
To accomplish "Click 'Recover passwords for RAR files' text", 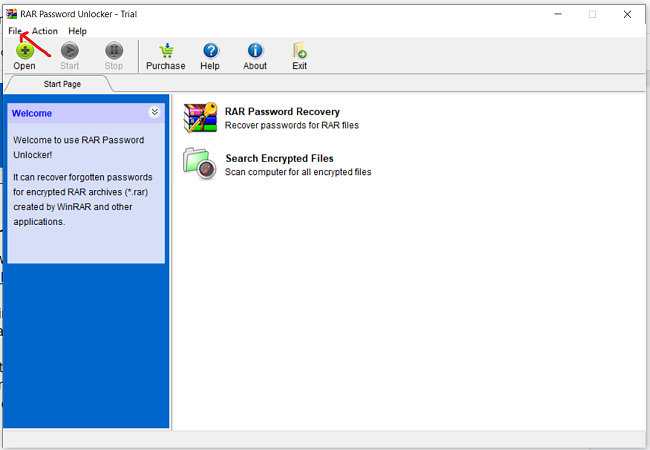I will [292, 125].
